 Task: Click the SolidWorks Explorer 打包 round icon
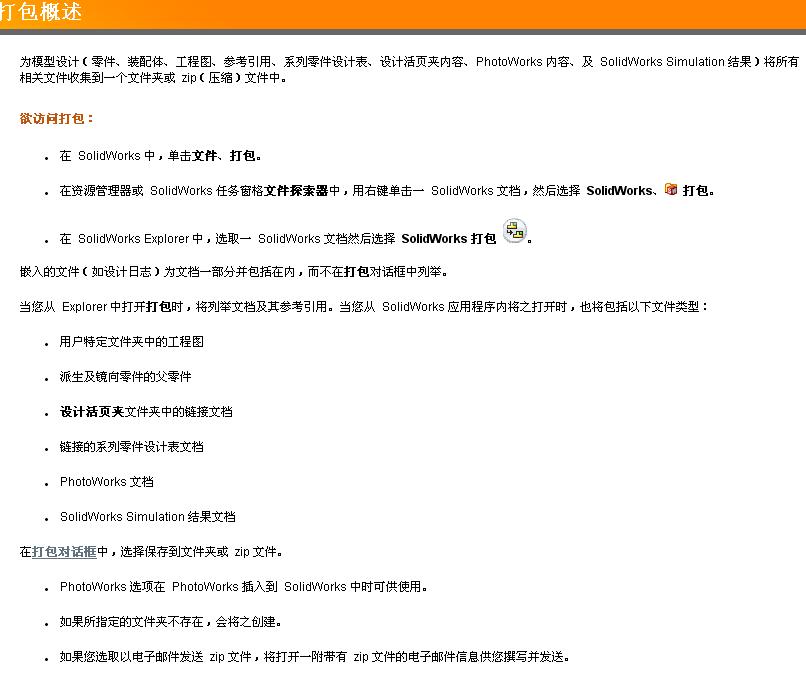click(x=515, y=231)
